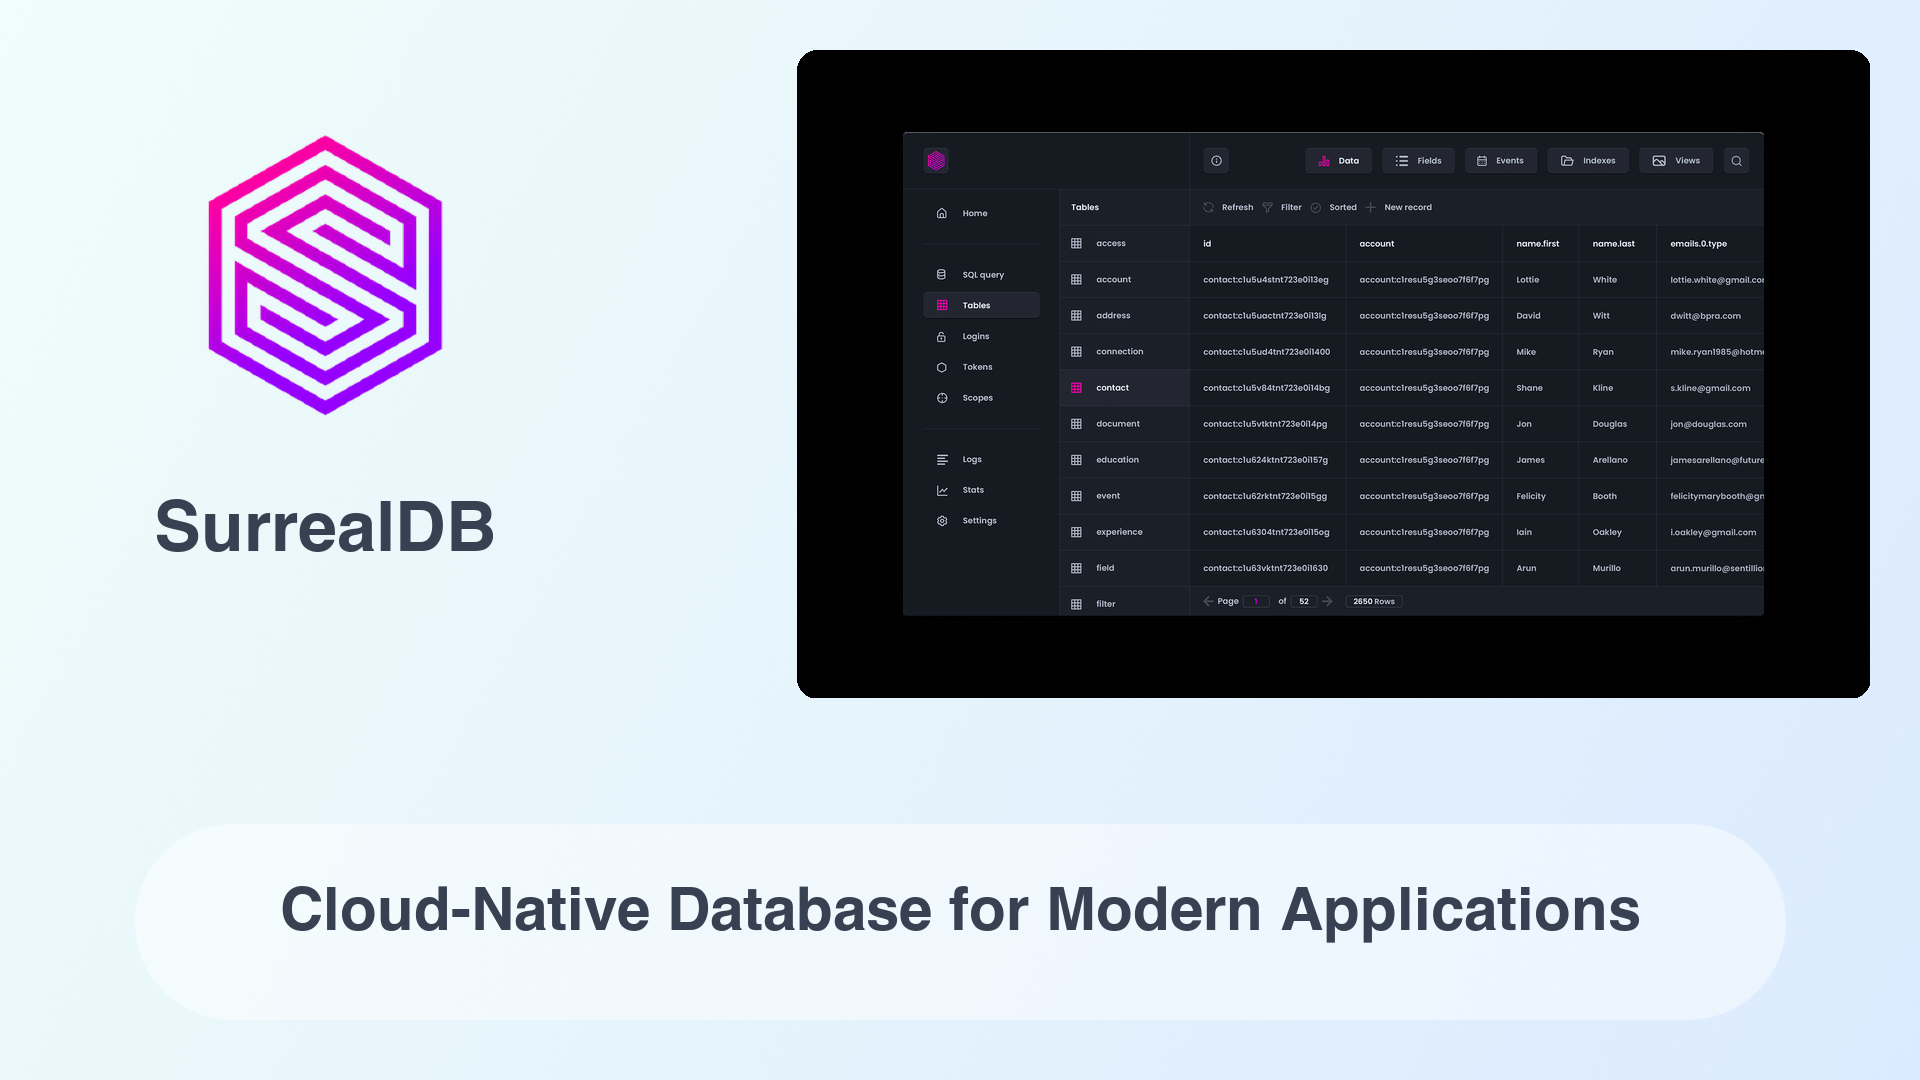The height and width of the screenshot is (1080, 1920).
Task: Switch to the Fields tab
Action: click(1418, 160)
